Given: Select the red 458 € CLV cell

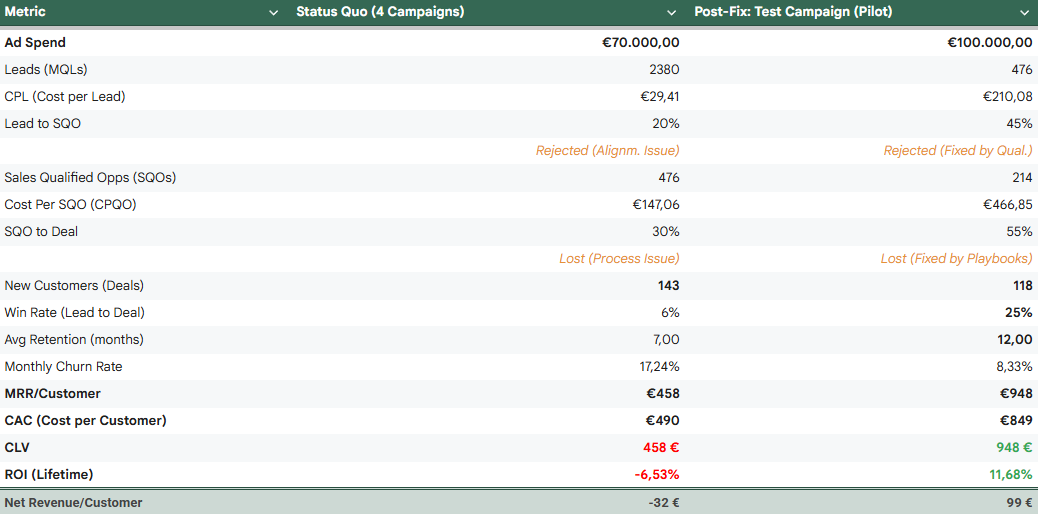Looking at the screenshot, I should [661, 448].
